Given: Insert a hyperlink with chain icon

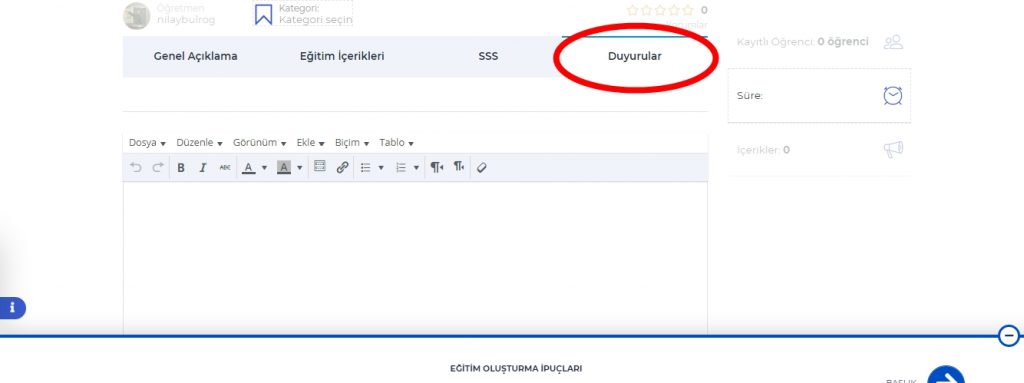Looking at the screenshot, I should pyautogui.click(x=342, y=167).
